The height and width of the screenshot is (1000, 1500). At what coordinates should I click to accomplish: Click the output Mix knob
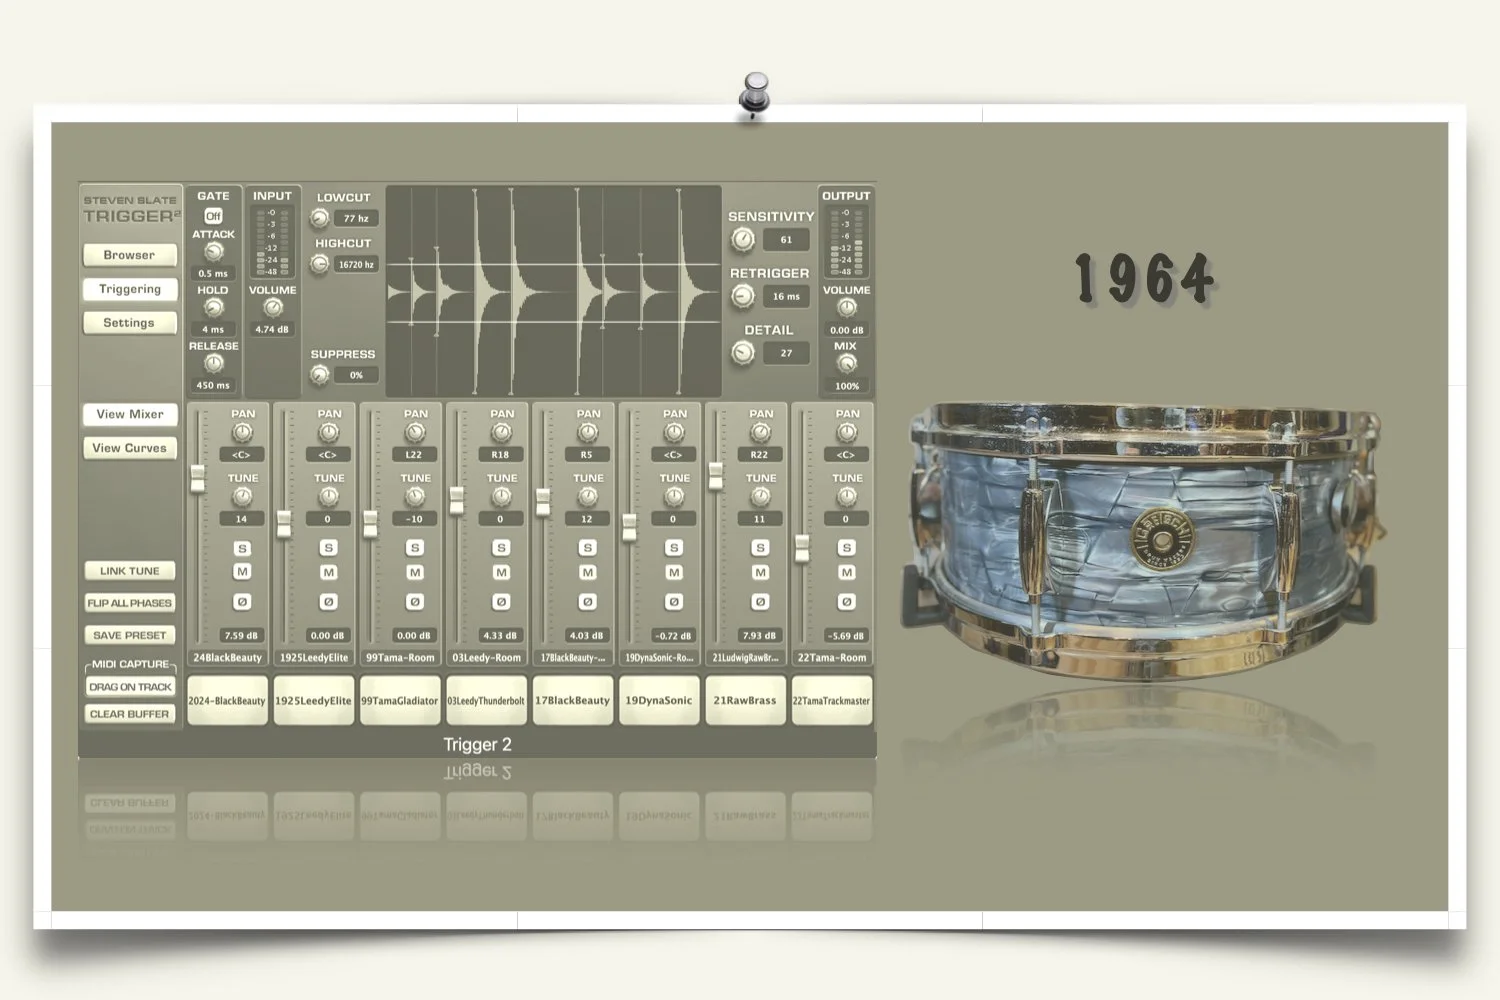pos(846,364)
